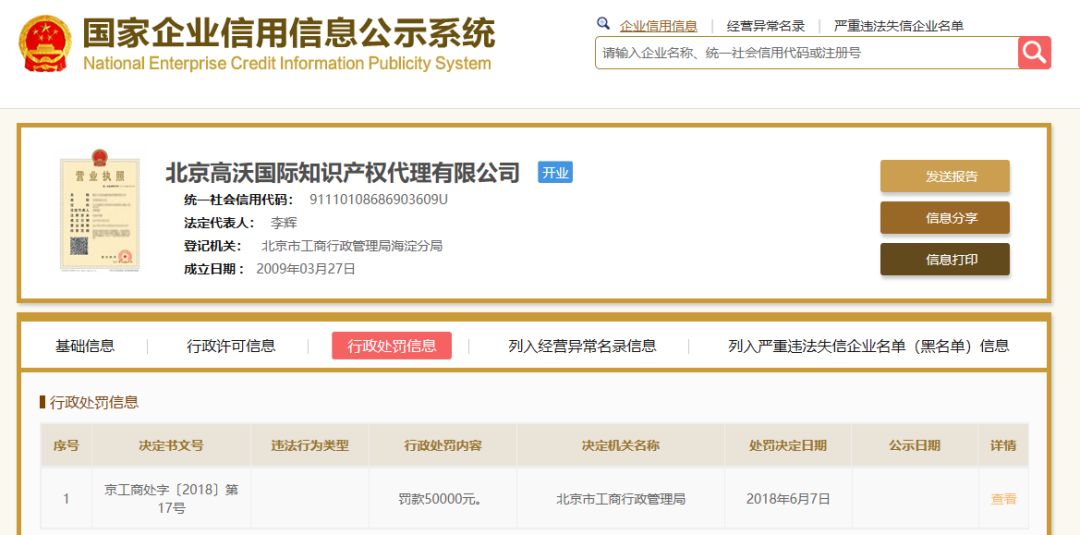Click the penalty content 罚款50000元。
Screen dimensions: 1080x535
click(440, 499)
